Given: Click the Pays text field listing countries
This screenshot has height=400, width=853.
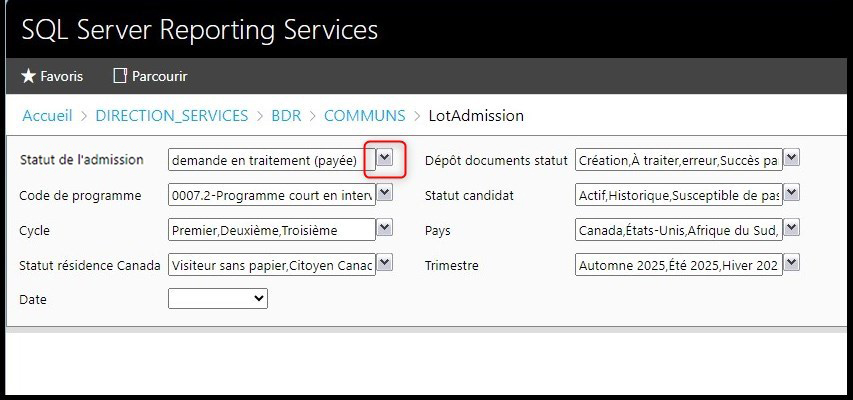Looking at the screenshot, I should (x=678, y=230).
